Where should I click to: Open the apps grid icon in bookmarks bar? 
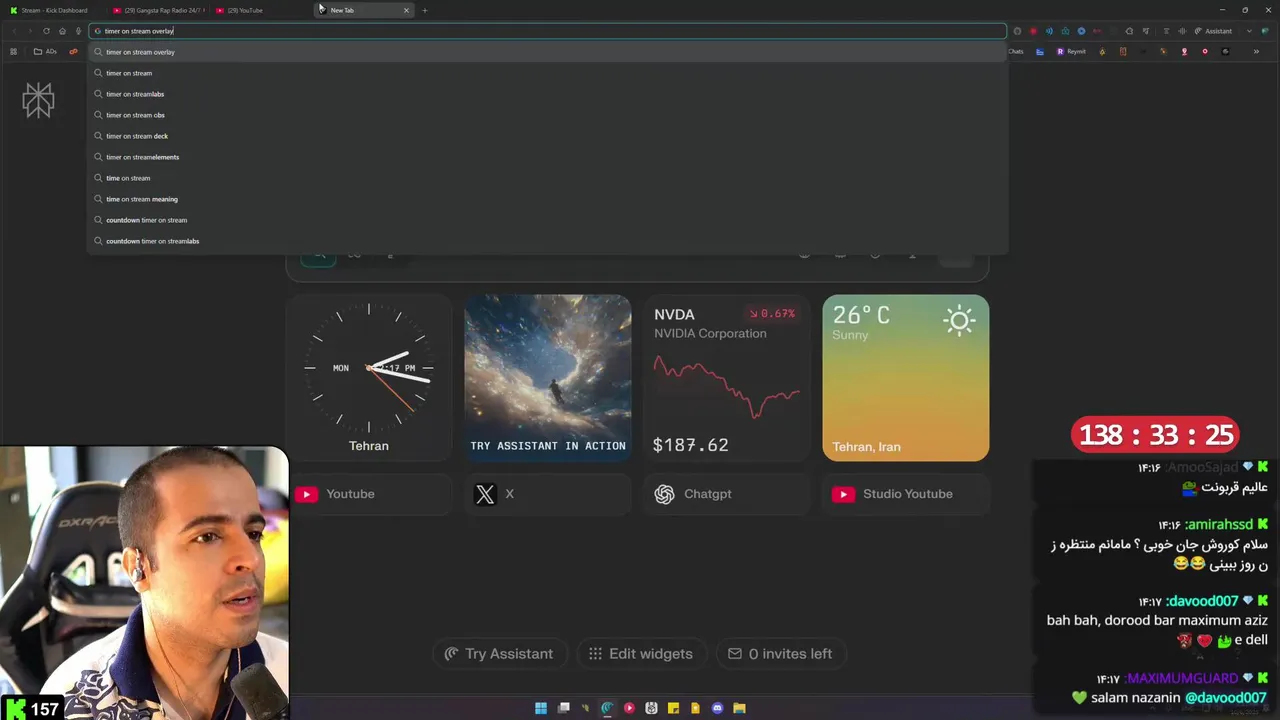(x=13, y=51)
